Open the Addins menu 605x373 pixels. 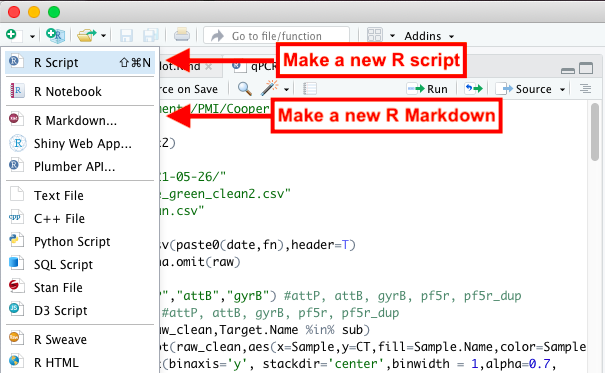[x=429, y=36]
